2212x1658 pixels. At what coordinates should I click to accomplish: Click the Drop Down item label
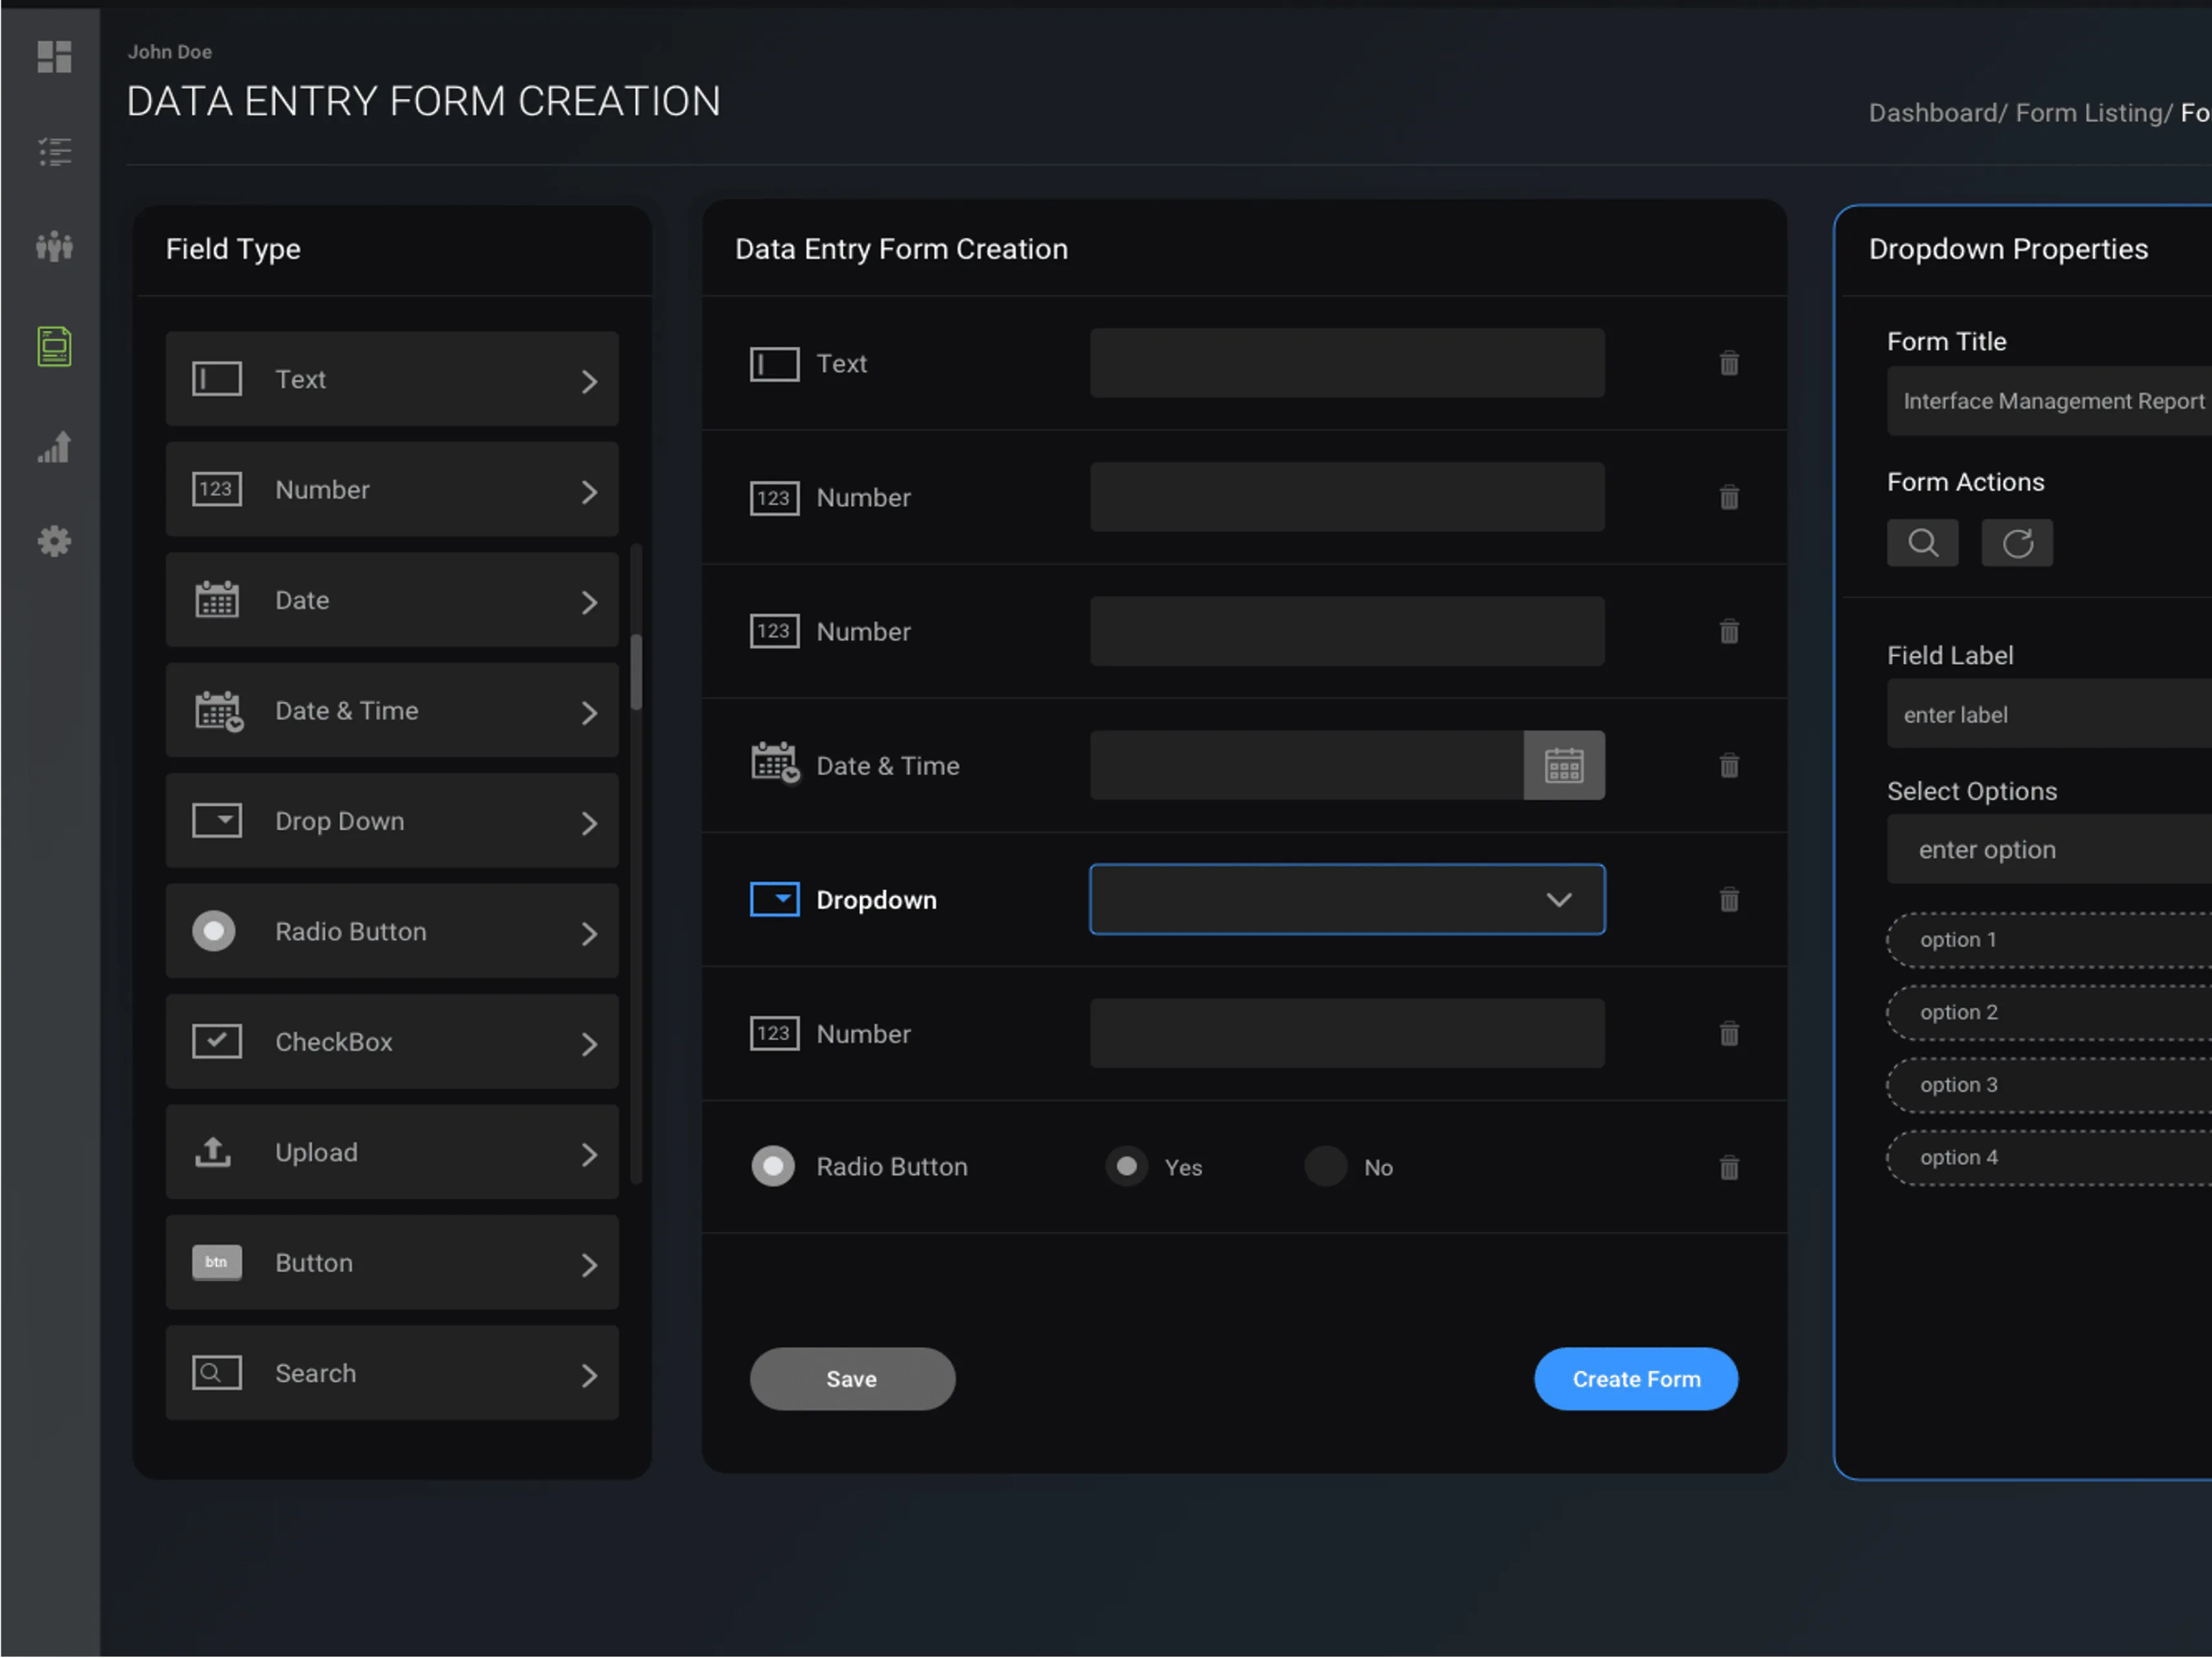point(340,821)
